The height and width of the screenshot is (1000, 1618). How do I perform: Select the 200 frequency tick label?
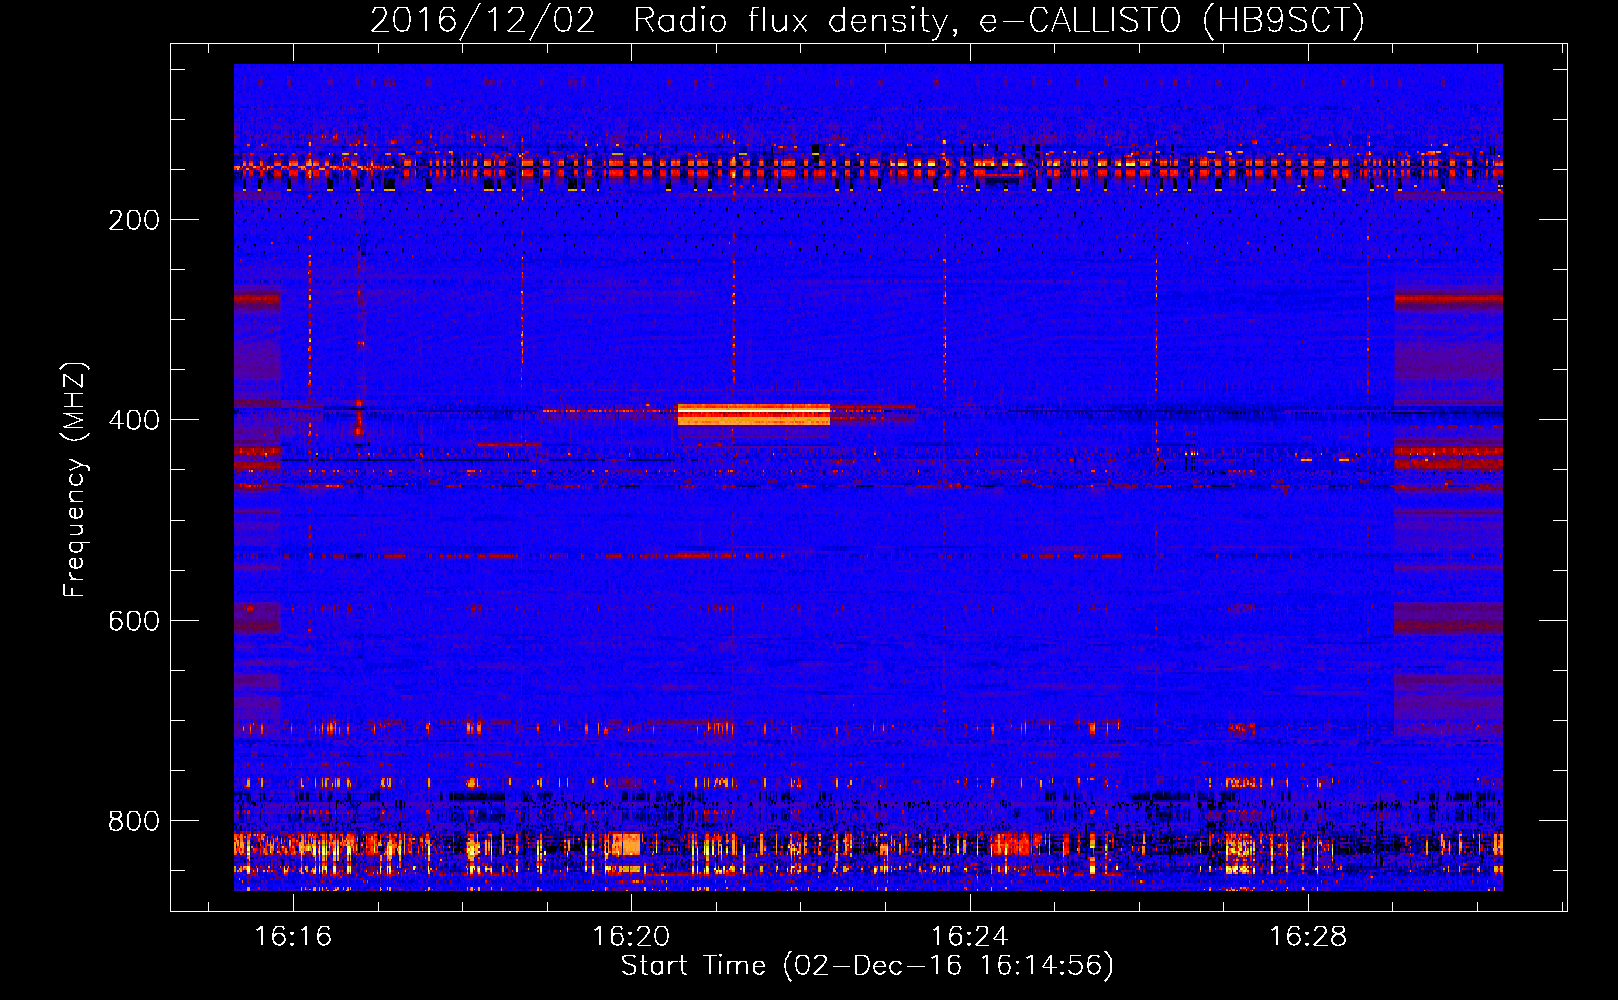coord(134,220)
